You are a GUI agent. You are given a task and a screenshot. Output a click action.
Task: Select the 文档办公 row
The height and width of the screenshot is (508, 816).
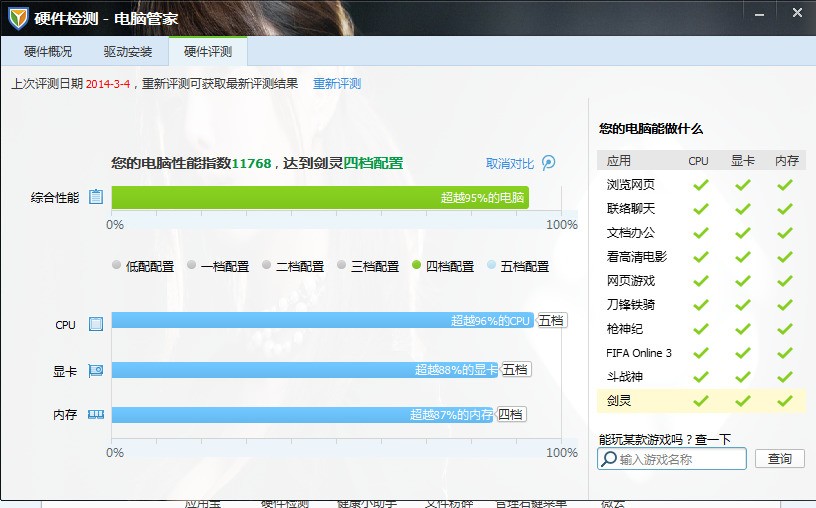701,233
